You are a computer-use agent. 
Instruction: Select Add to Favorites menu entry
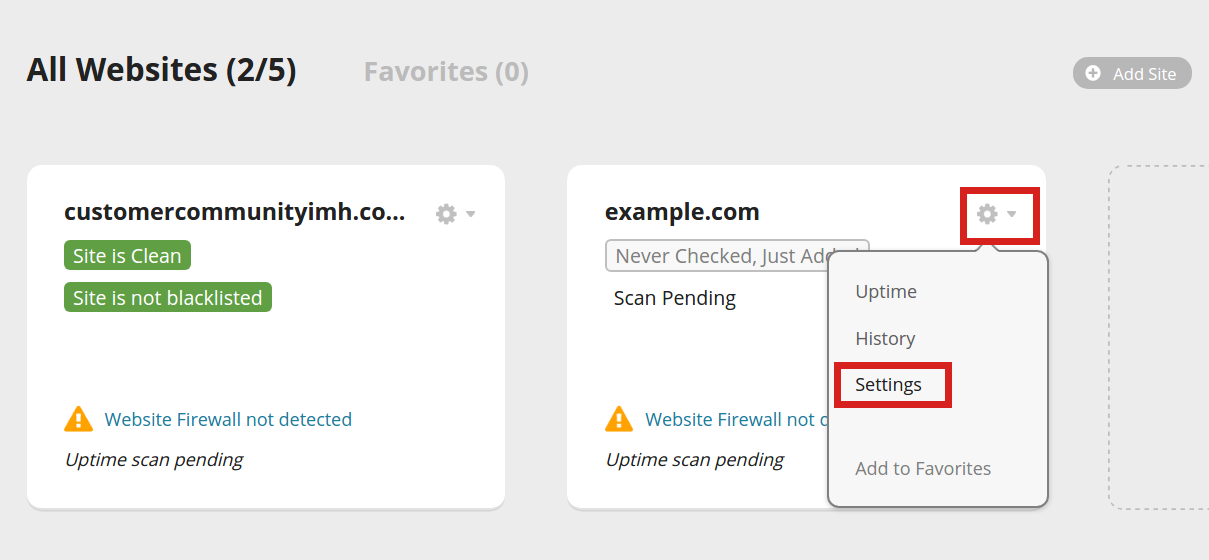923,469
